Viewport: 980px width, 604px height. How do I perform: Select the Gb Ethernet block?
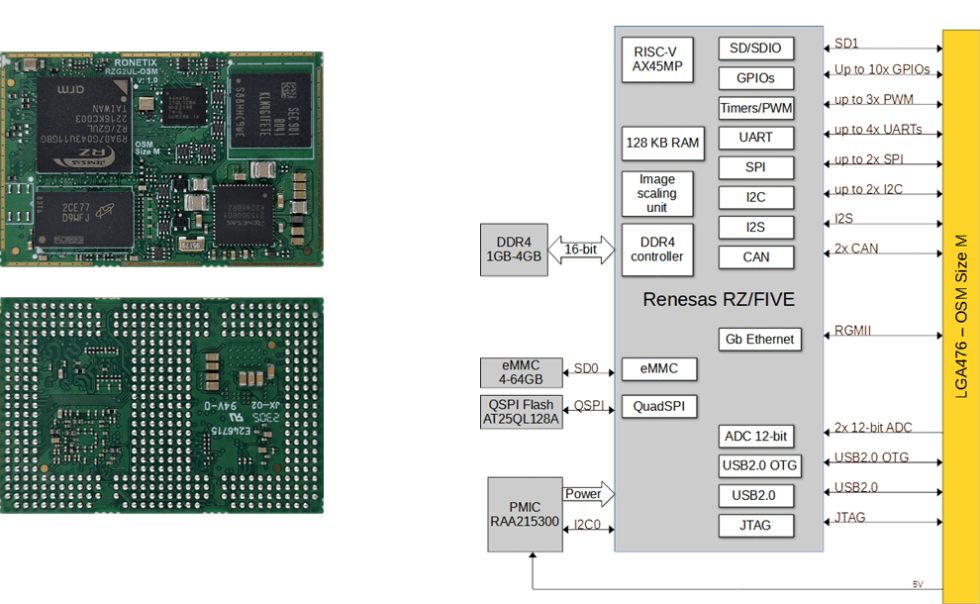click(760, 340)
